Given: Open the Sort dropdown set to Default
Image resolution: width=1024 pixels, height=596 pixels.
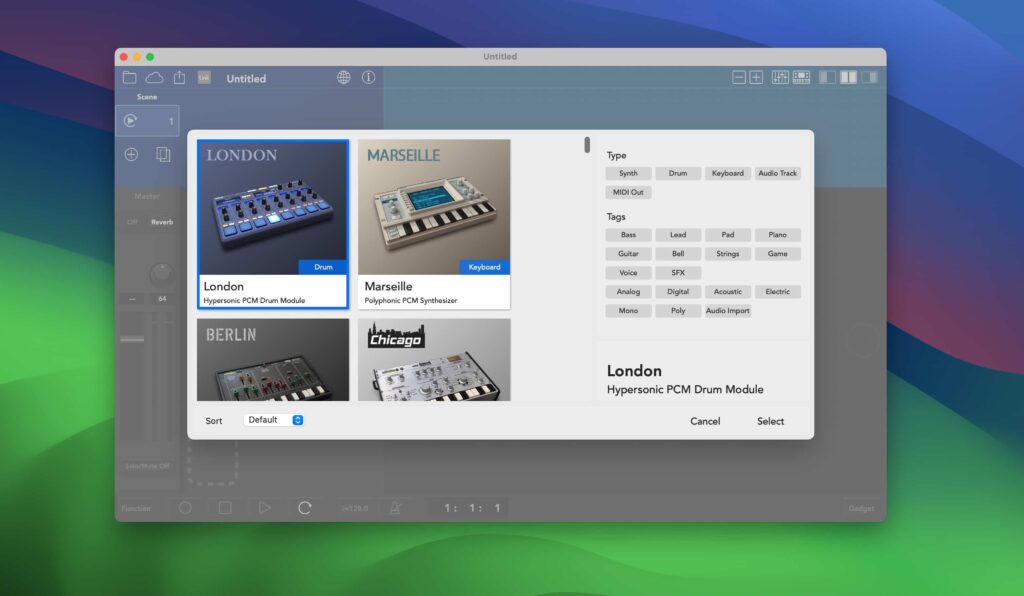Looking at the screenshot, I should [x=270, y=420].
